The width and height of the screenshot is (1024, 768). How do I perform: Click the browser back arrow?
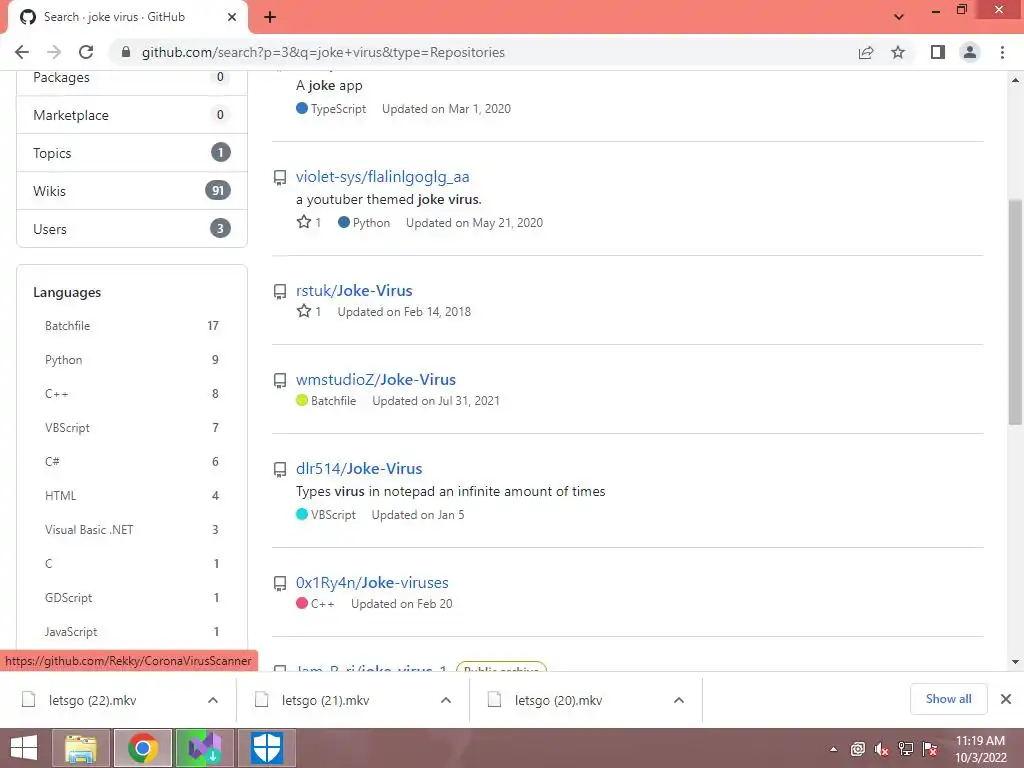tap(22, 52)
